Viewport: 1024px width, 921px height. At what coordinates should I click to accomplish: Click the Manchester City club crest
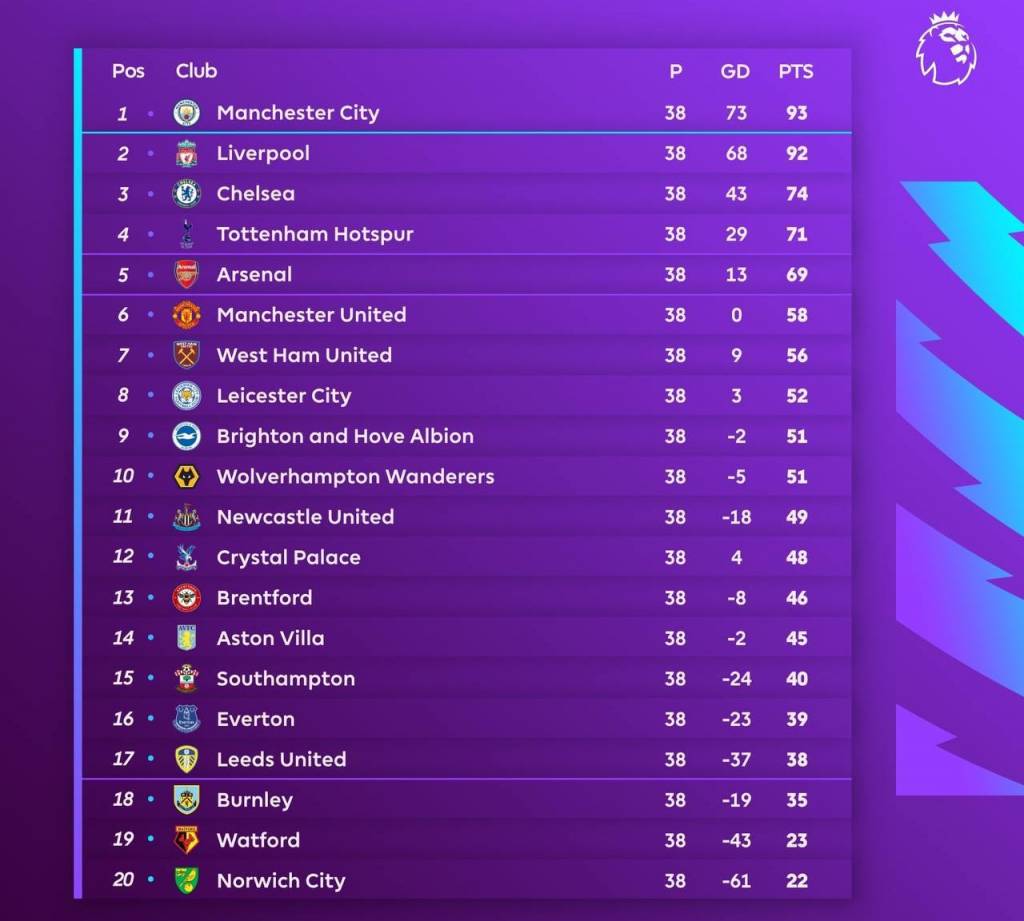pyautogui.click(x=187, y=113)
